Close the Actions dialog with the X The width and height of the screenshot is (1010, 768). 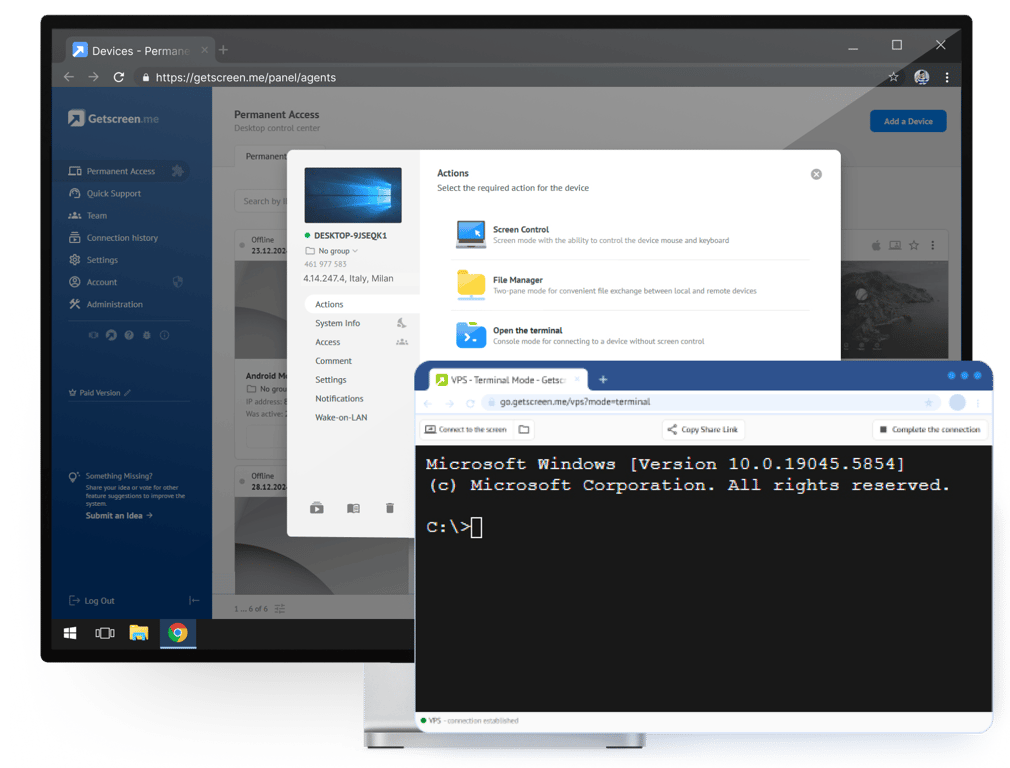point(816,174)
